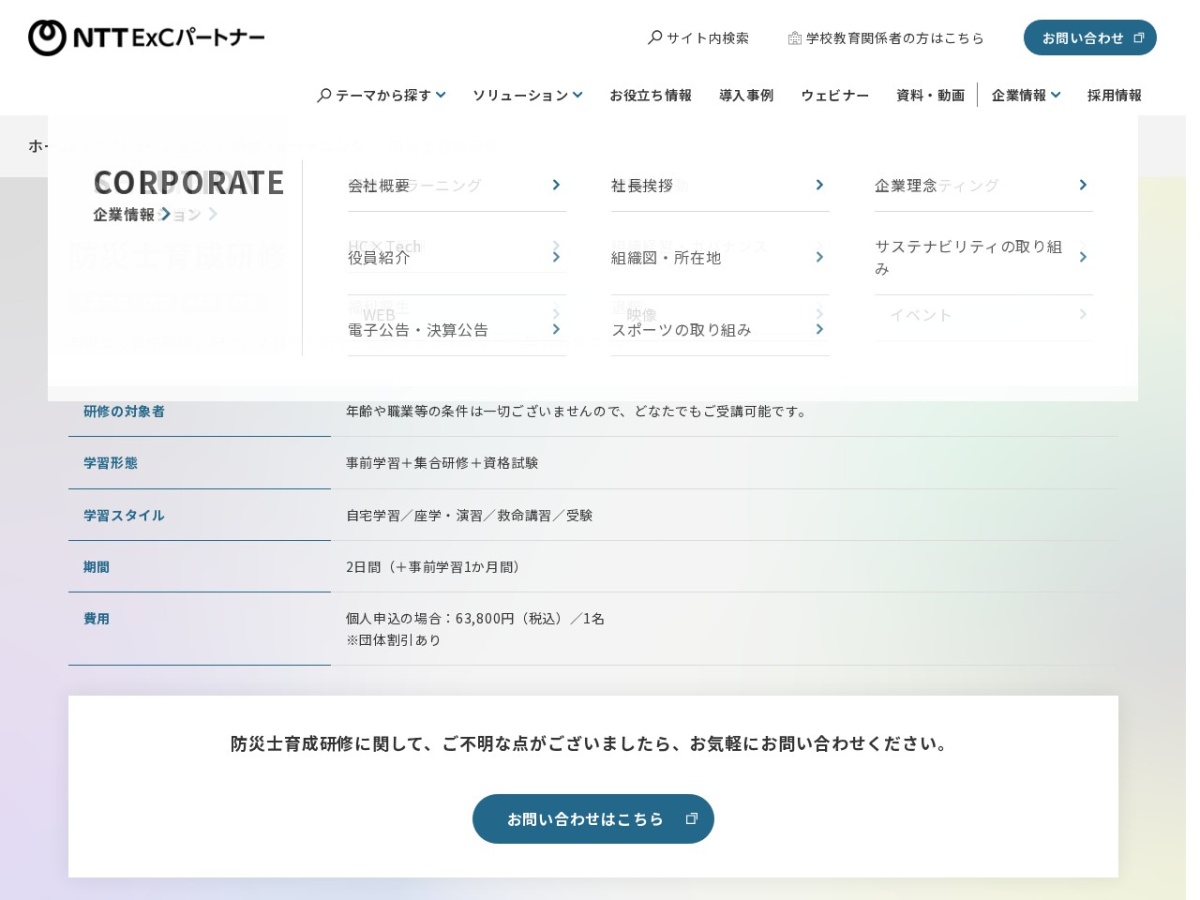Click the NTT ExC Partner logo
This screenshot has height=900, width=1200.
[x=147, y=38]
